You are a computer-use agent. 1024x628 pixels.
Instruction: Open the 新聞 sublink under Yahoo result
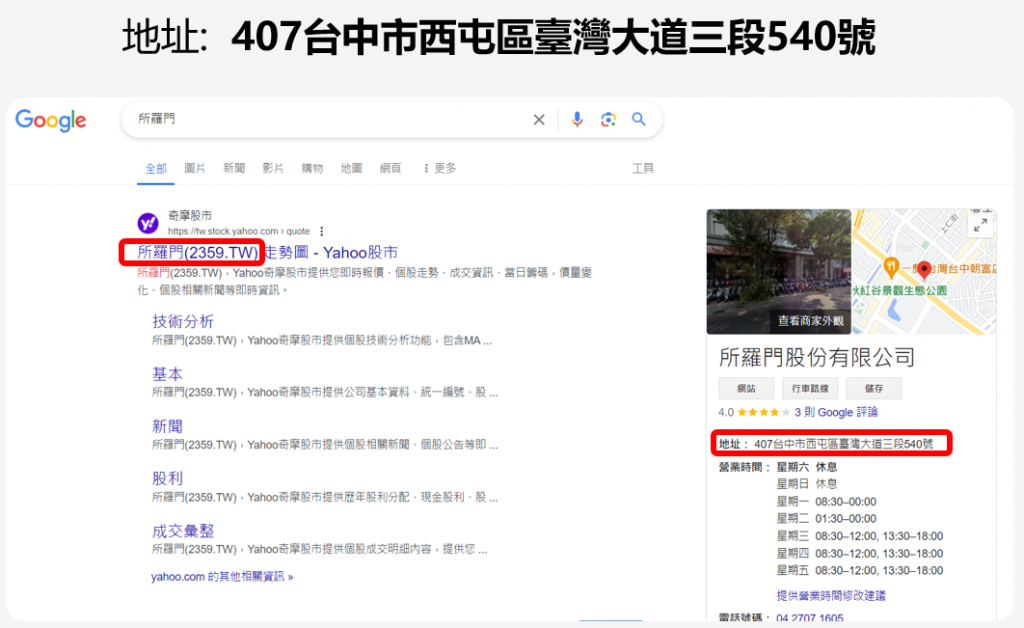tap(167, 426)
